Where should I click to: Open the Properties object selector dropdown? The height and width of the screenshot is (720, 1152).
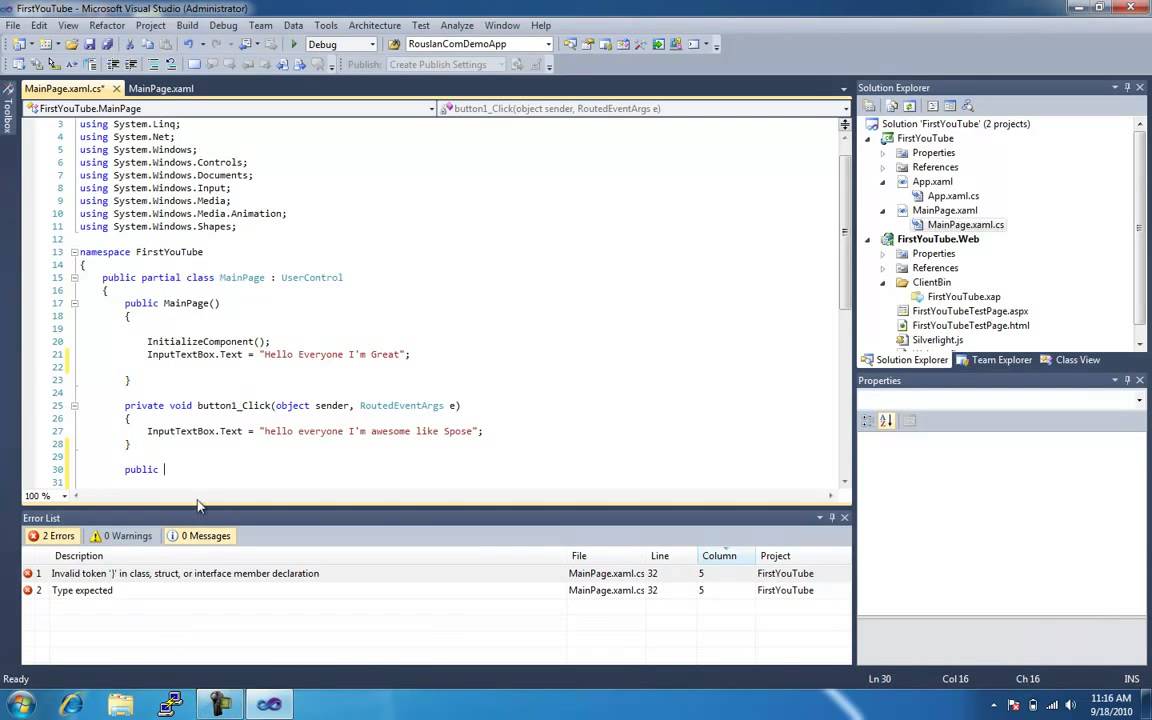click(1140, 400)
